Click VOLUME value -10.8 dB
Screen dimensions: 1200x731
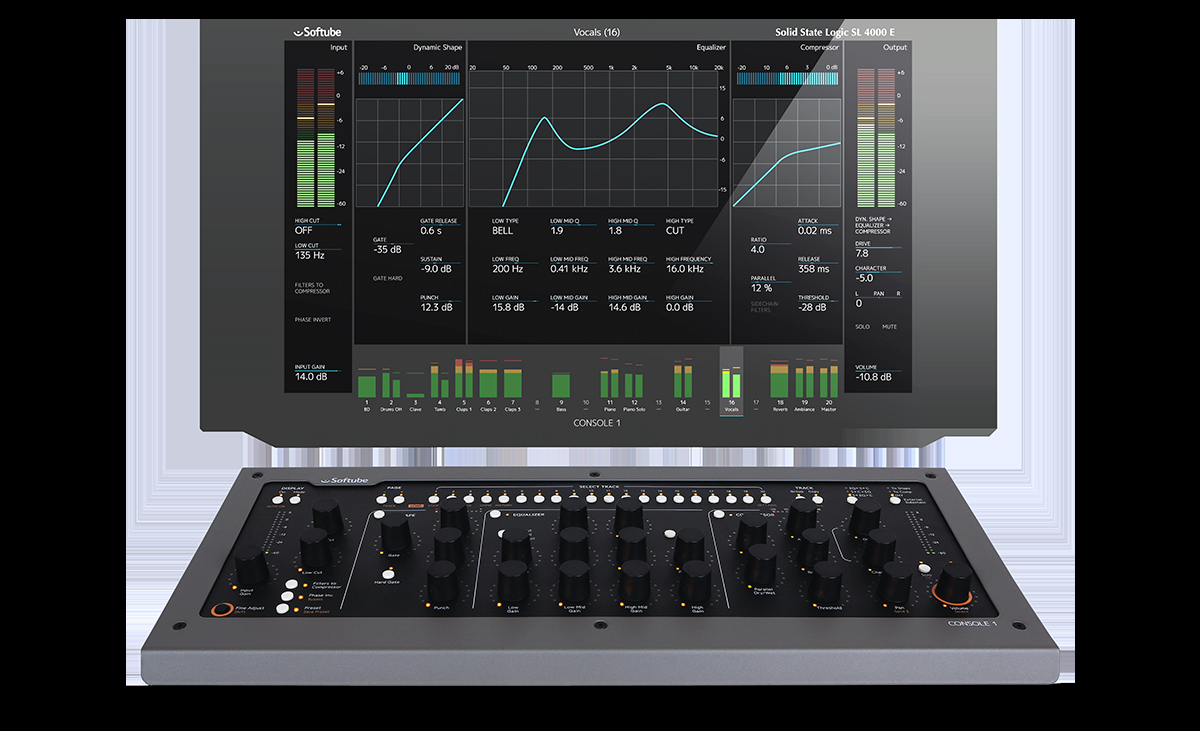(x=874, y=377)
